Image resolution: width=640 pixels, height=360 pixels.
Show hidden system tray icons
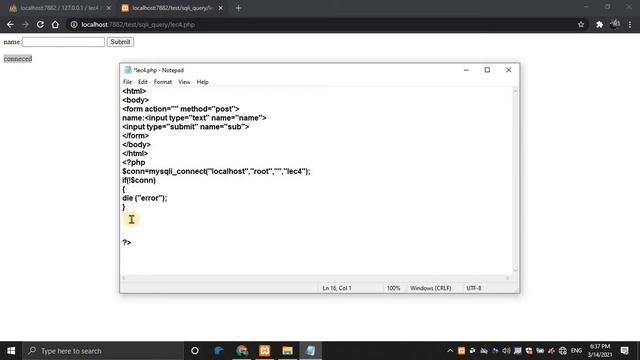[x=450, y=351]
